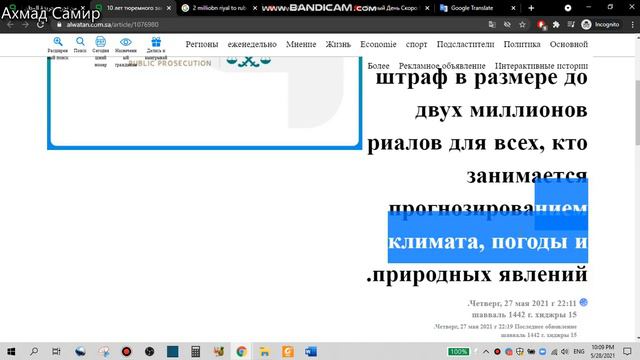Click the eye icon in site toolbar
Image resolution: width=640 pixels, height=360 pixels.
(x=126, y=42)
